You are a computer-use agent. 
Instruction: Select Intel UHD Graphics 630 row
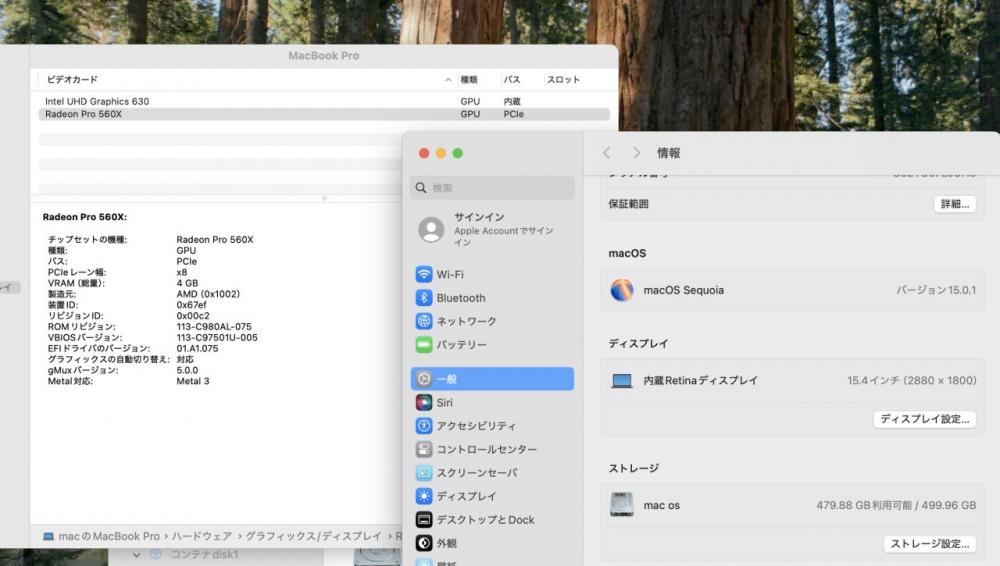pos(324,101)
